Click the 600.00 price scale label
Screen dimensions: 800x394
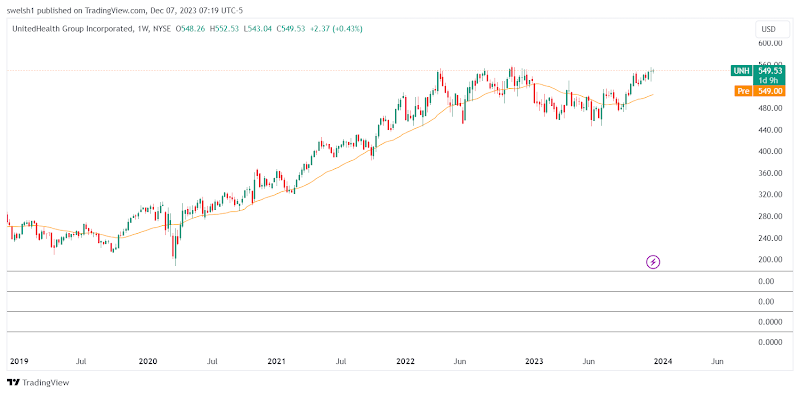pyautogui.click(x=771, y=43)
